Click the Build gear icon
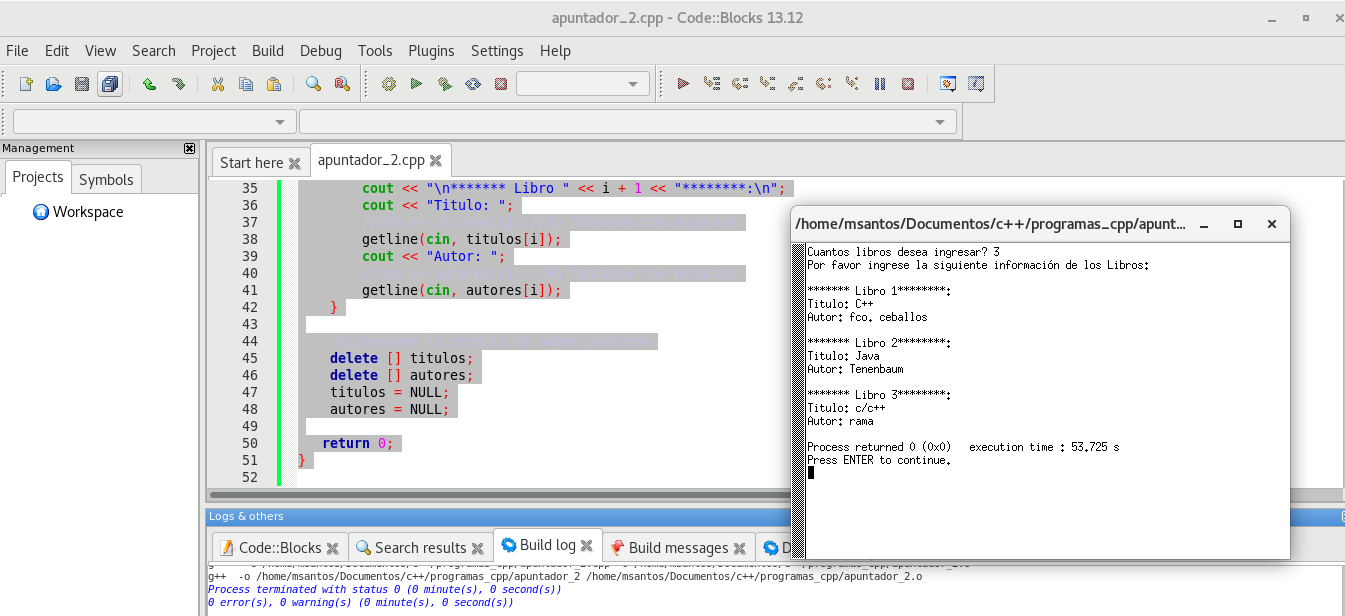Viewport: 1345px width, 616px height. [x=389, y=84]
